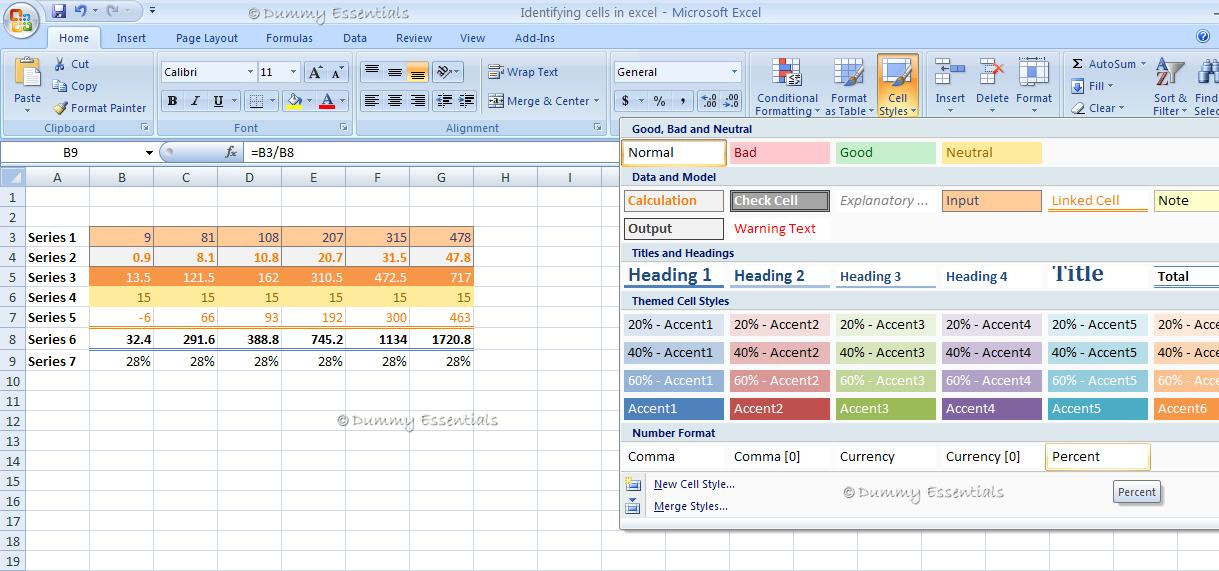Viewport: 1219px width, 571px height.
Task: Apply comma style number format
Action: coord(683,101)
